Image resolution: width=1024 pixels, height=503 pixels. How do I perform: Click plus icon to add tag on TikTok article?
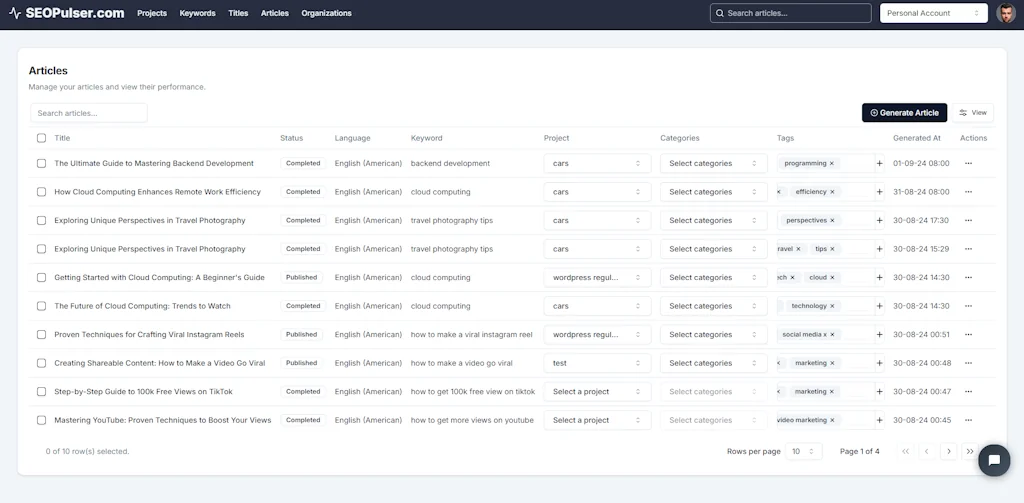click(879, 392)
